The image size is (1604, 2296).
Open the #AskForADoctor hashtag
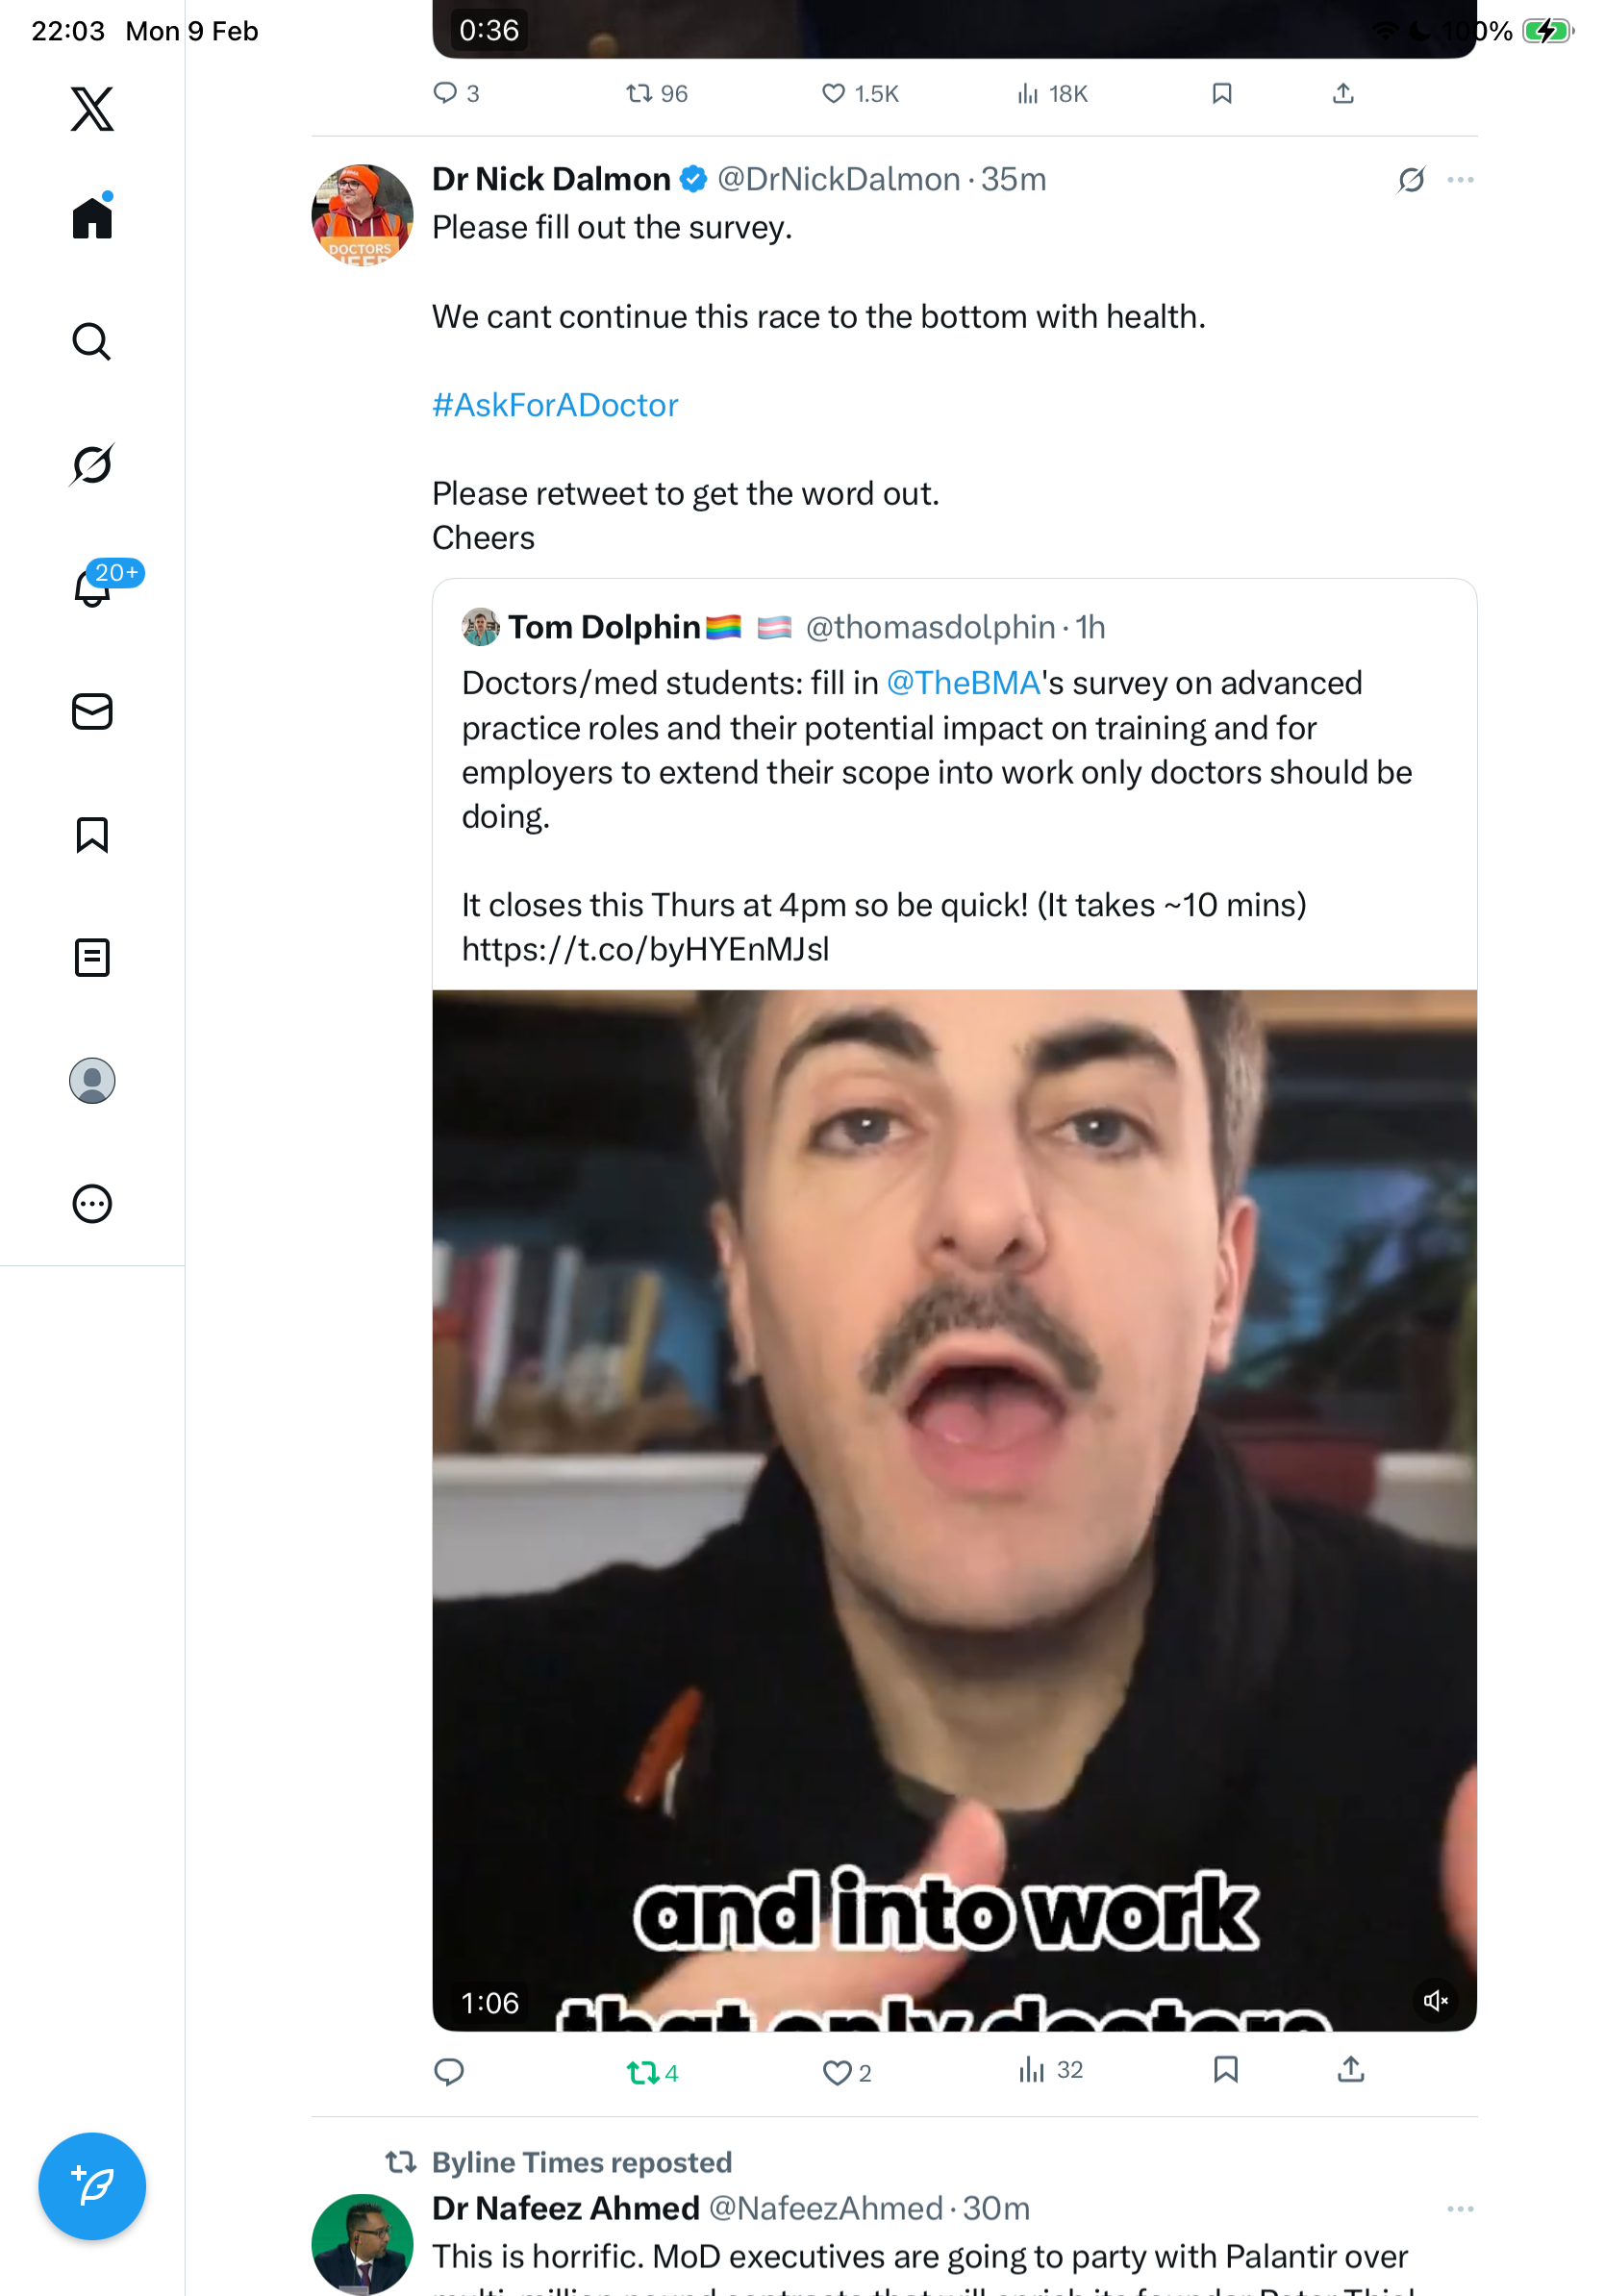pyautogui.click(x=555, y=405)
